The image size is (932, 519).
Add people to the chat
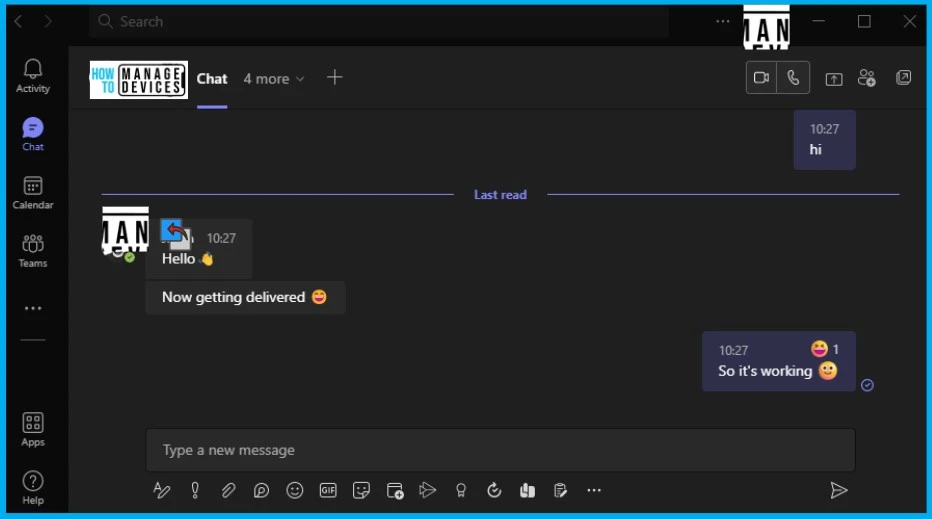867,78
